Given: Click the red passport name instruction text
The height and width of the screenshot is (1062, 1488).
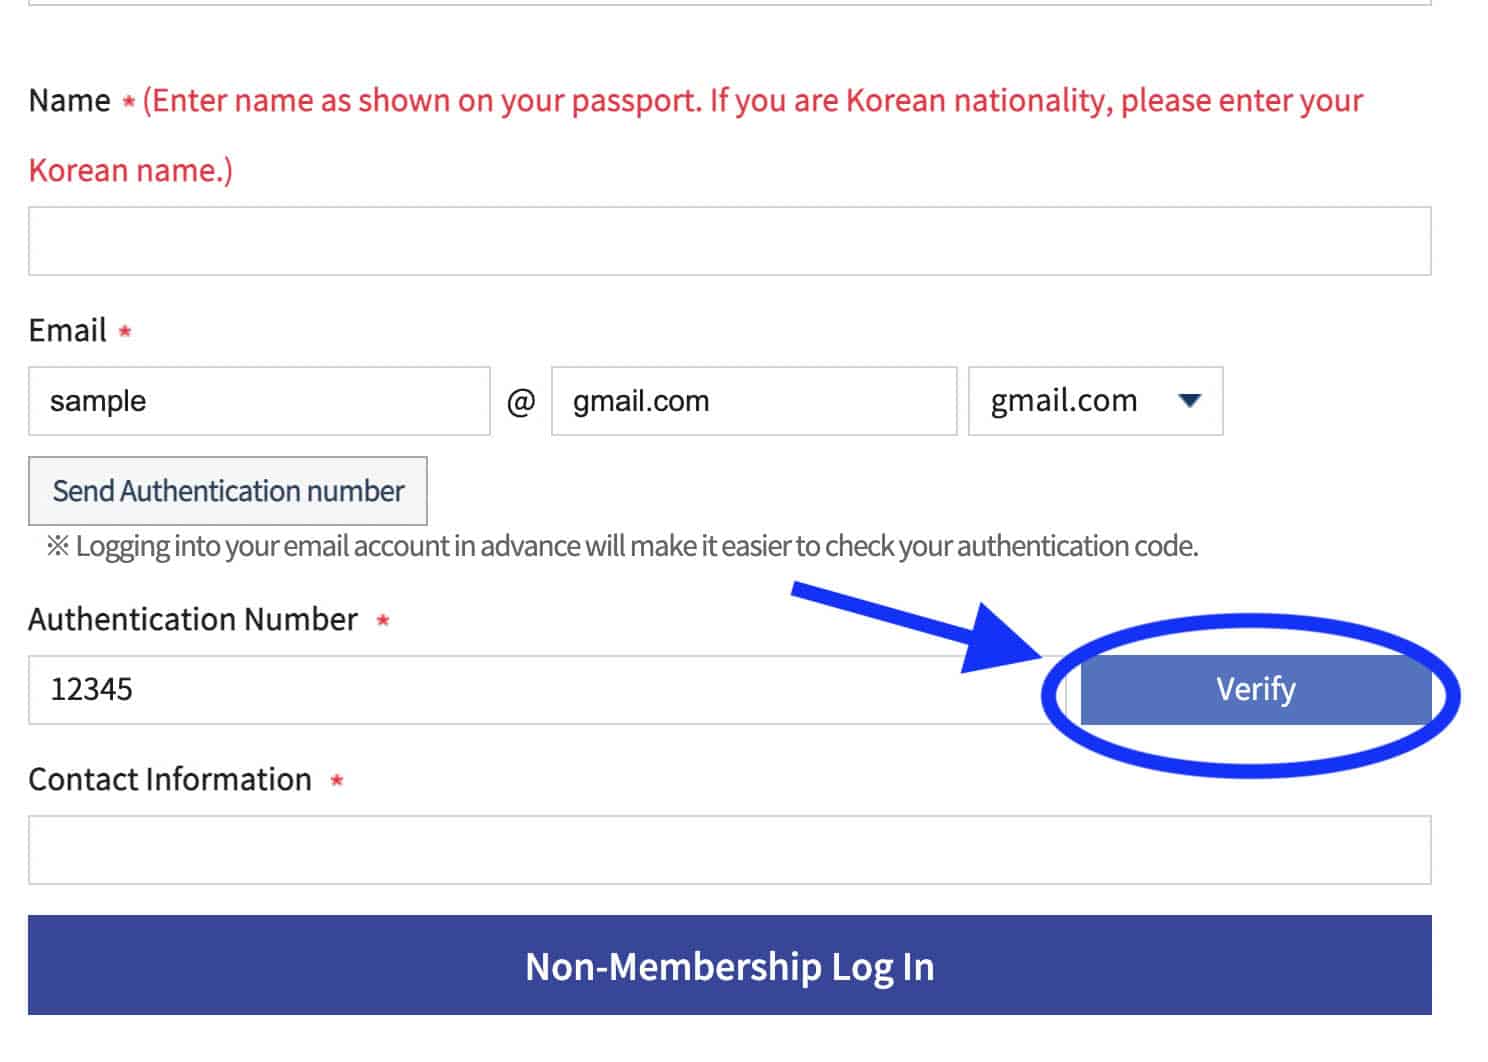Looking at the screenshot, I should (x=752, y=101).
